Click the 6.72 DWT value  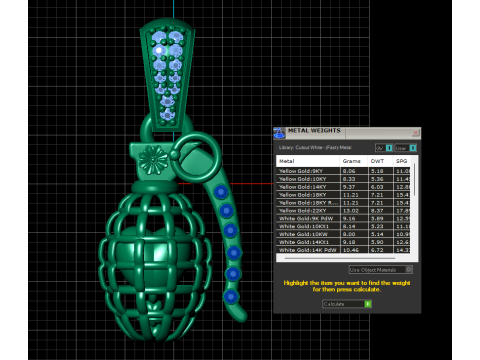click(377, 250)
